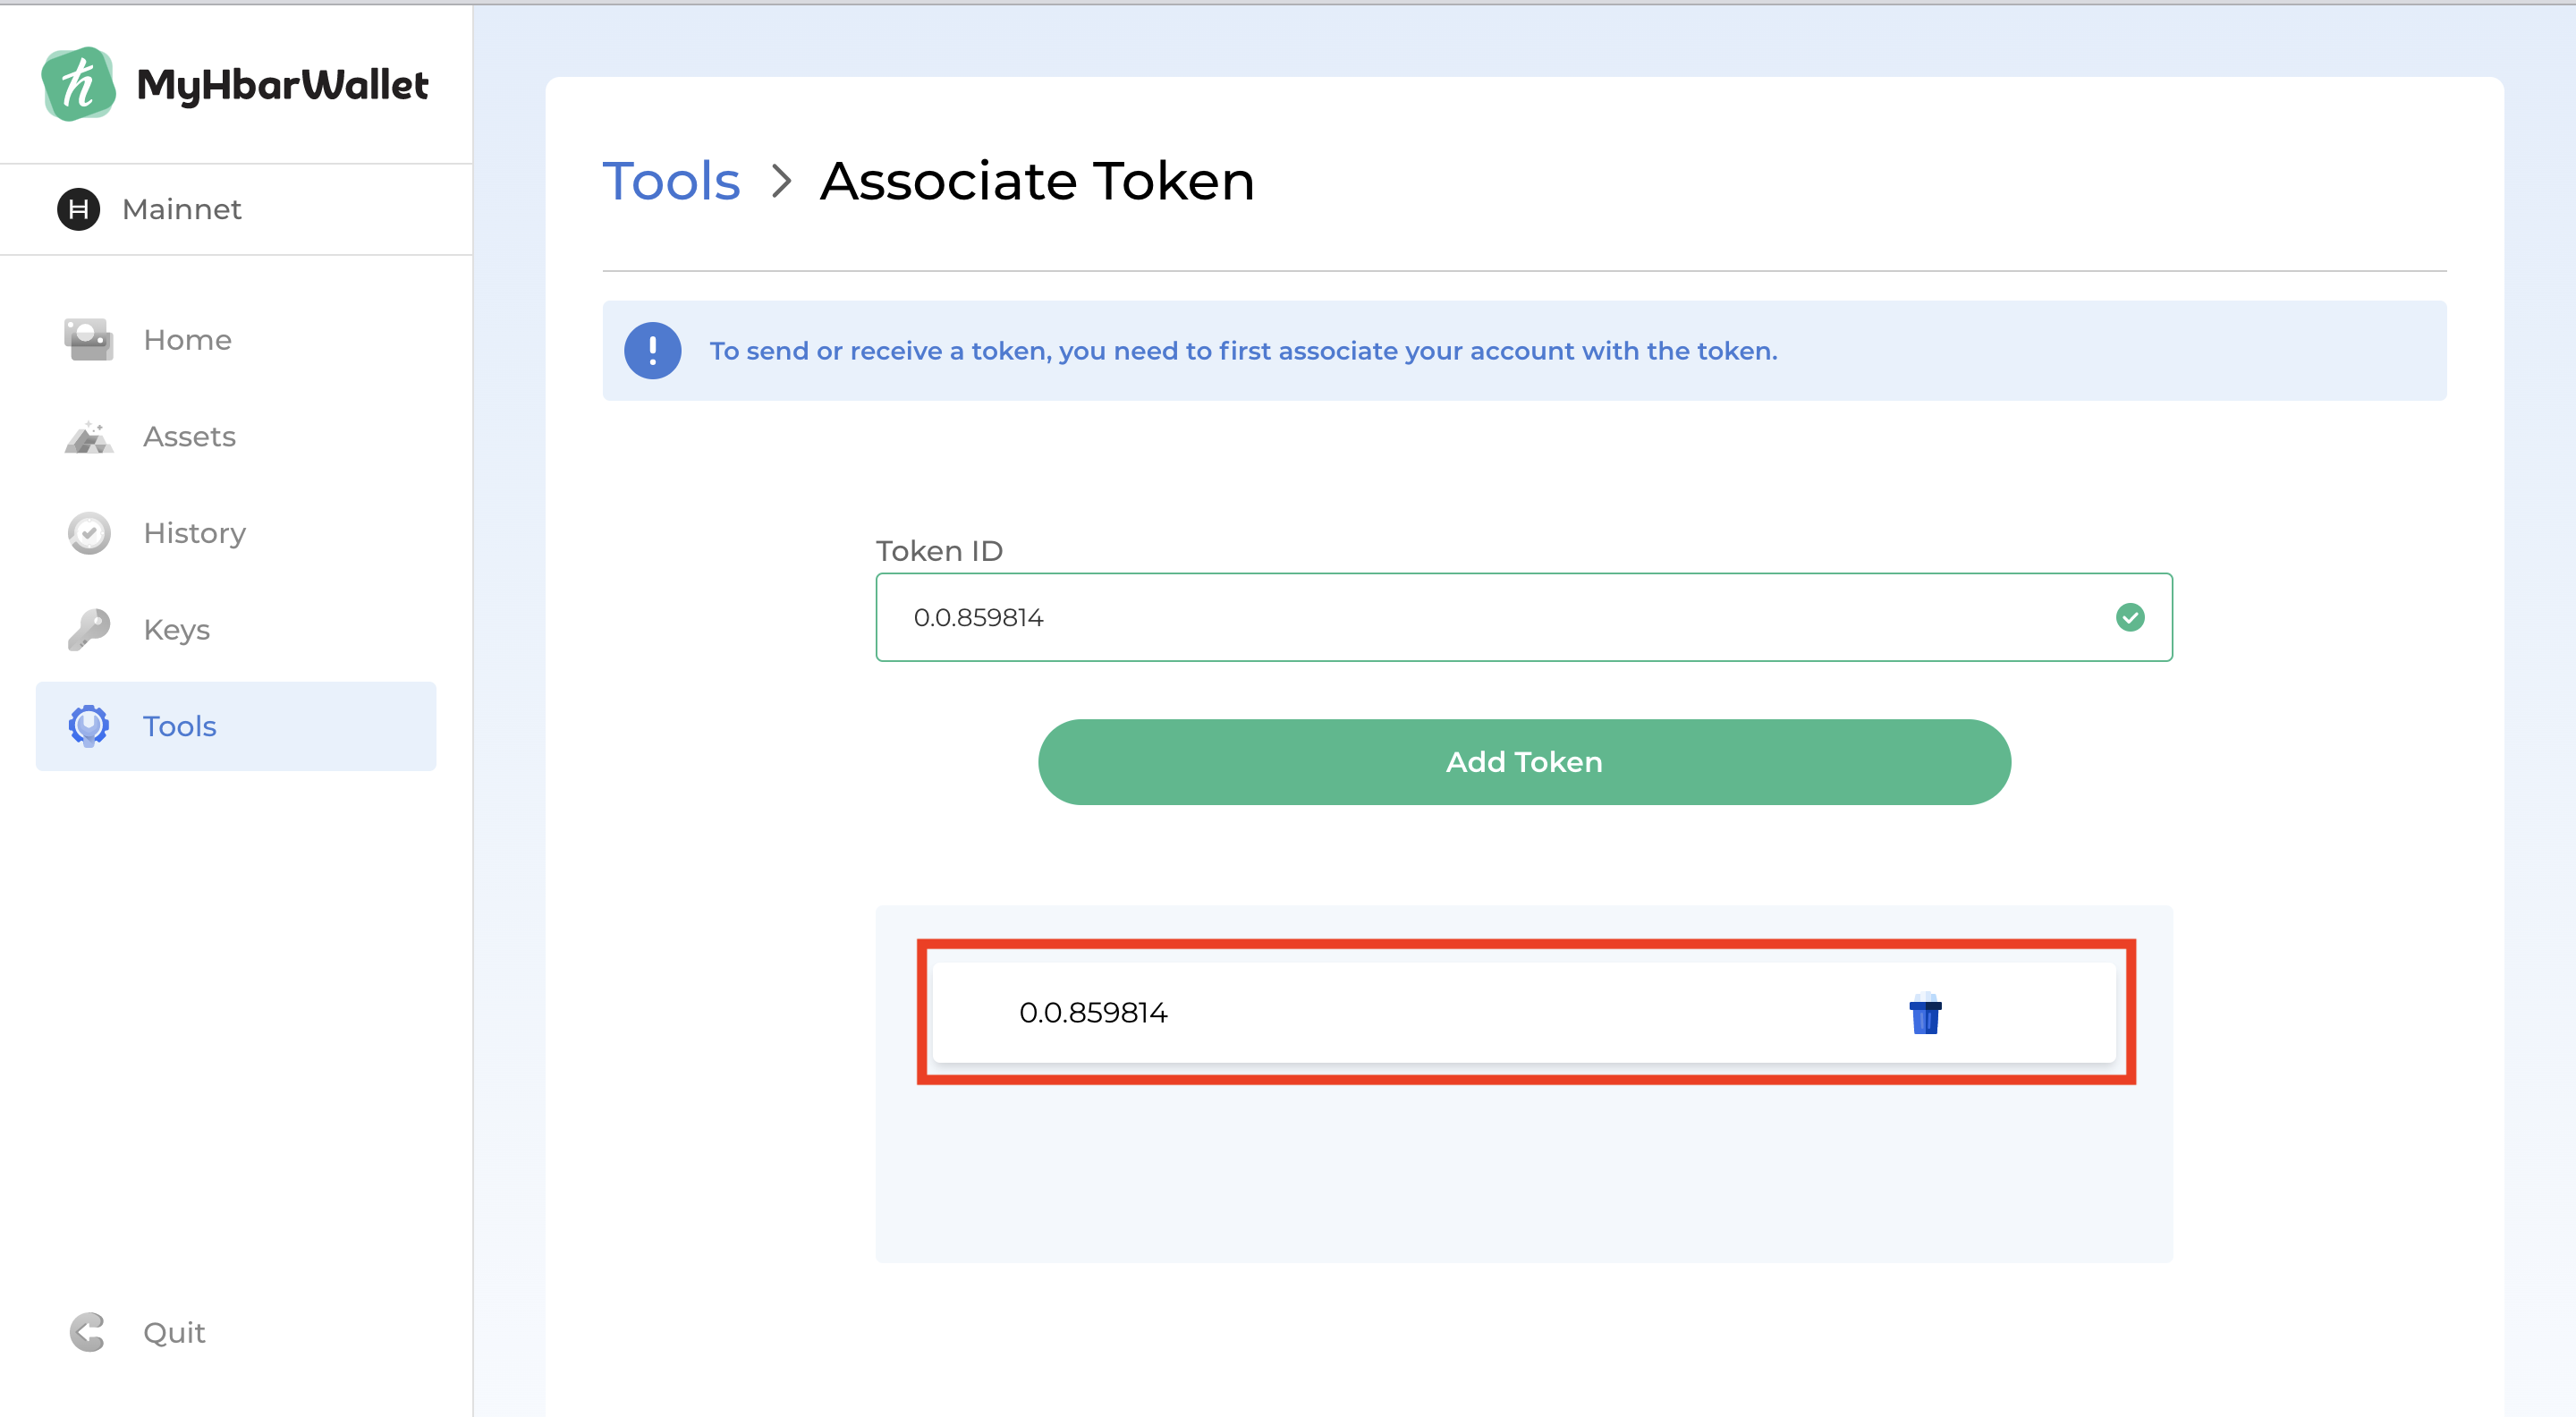This screenshot has width=2576, height=1417.
Task: Click the Quit icon in sidebar
Action: tap(88, 1332)
